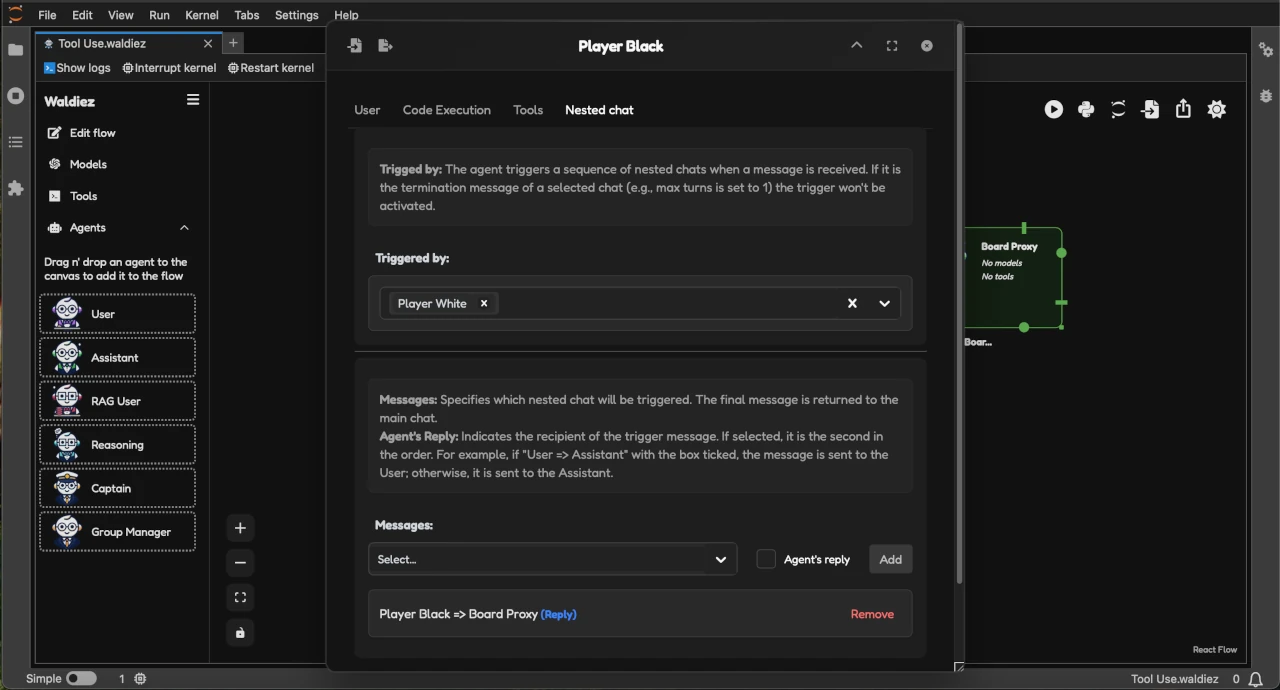The image size is (1280, 690).
Task: Zoom in on the canvas
Action: click(x=240, y=527)
